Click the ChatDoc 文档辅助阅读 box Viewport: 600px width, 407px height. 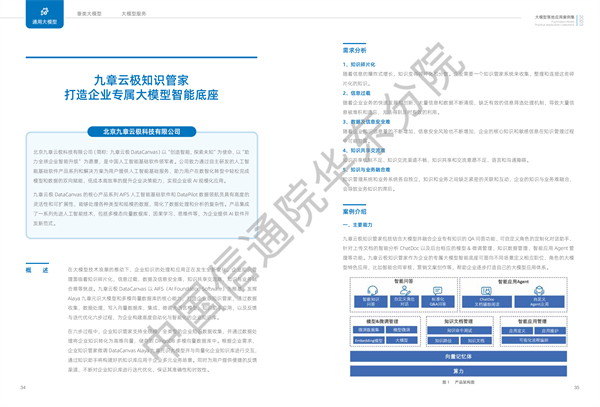pyautogui.click(x=486, y=301)
